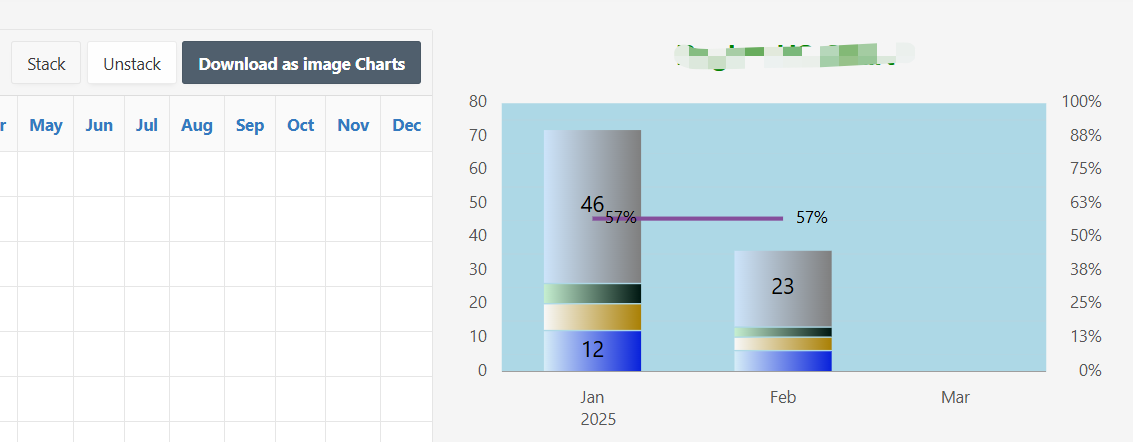Select the May column header
Screen dimensions: 1133x442
[x=46, y=125]
